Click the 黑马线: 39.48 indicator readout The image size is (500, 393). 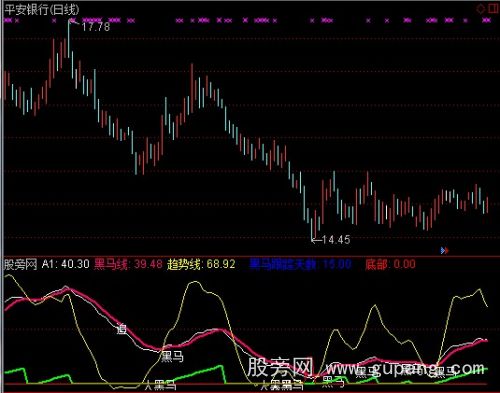click(128, 264)
